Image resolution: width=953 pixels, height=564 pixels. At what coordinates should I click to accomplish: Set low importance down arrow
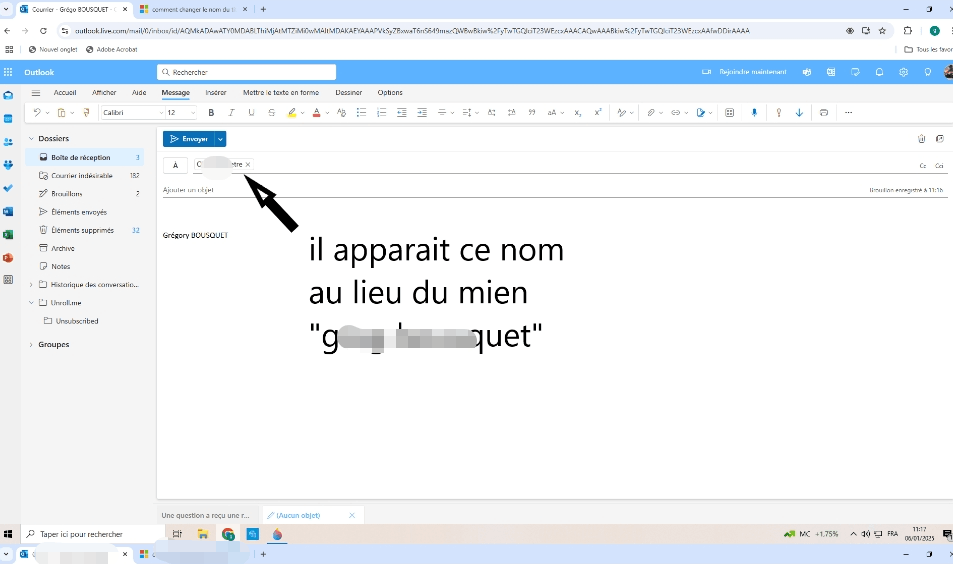(x=799, y=112)
